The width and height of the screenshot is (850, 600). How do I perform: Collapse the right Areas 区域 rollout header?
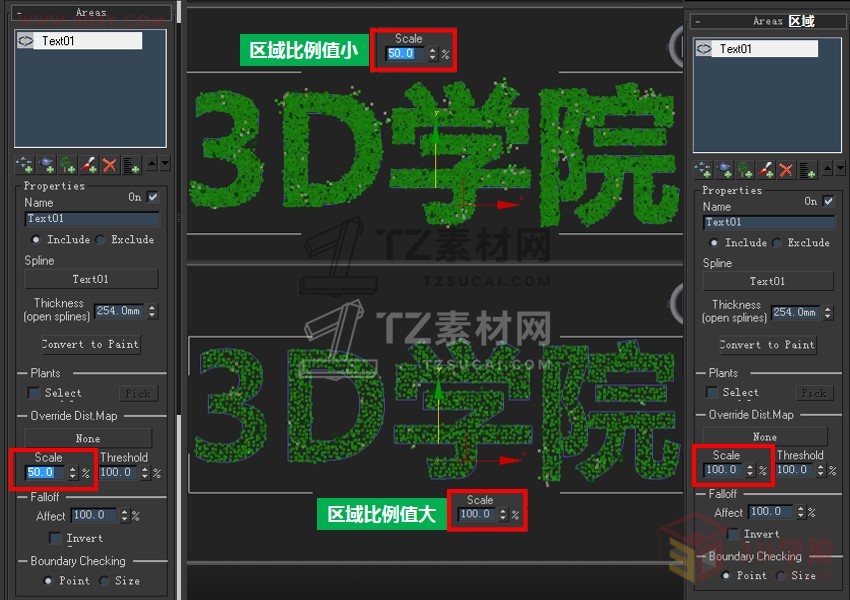point(767,21)
